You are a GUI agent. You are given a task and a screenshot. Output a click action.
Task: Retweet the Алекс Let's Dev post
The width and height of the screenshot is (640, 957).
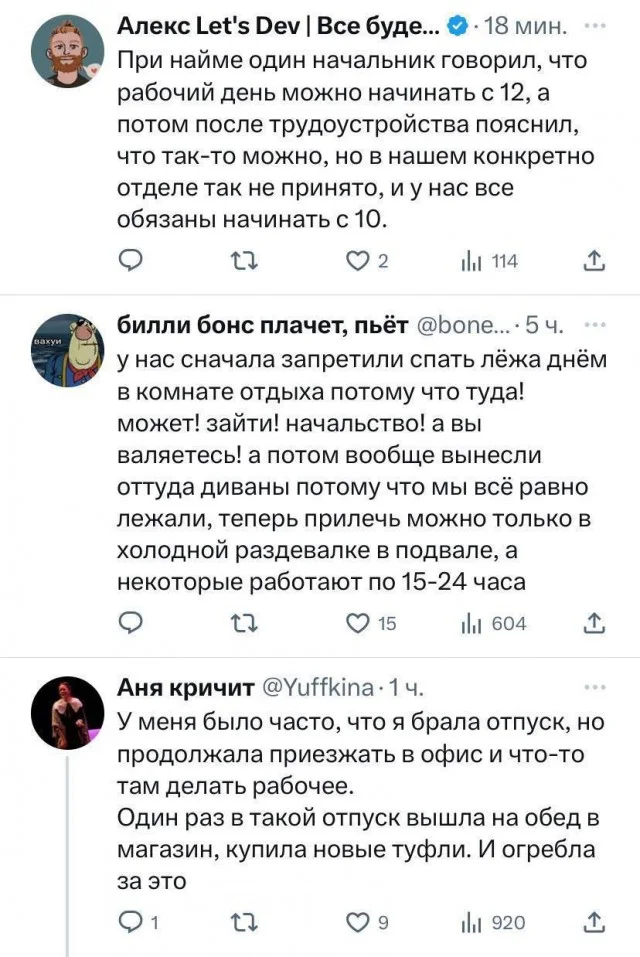pyautogui.click(x=241, y=261)
